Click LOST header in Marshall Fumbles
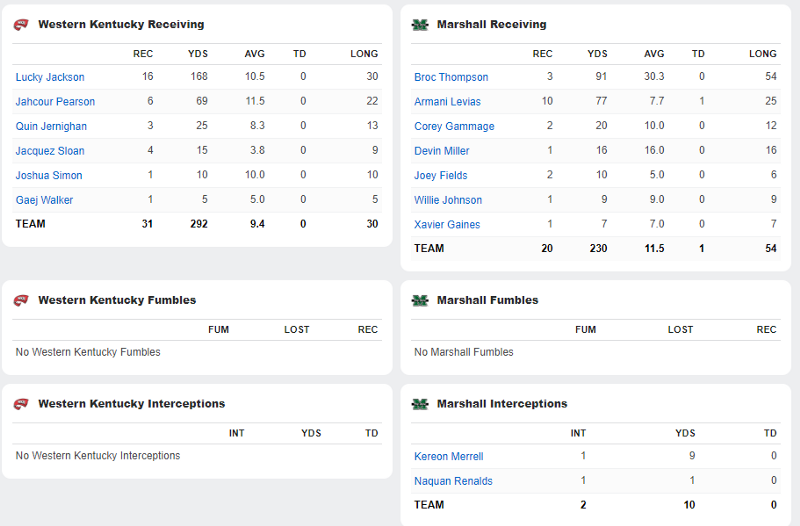 tap(681, 330)
